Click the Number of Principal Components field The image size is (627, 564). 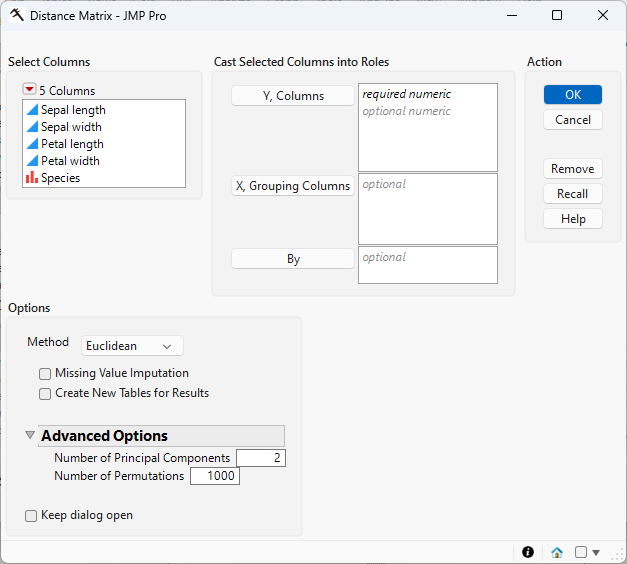click(260, 458)
